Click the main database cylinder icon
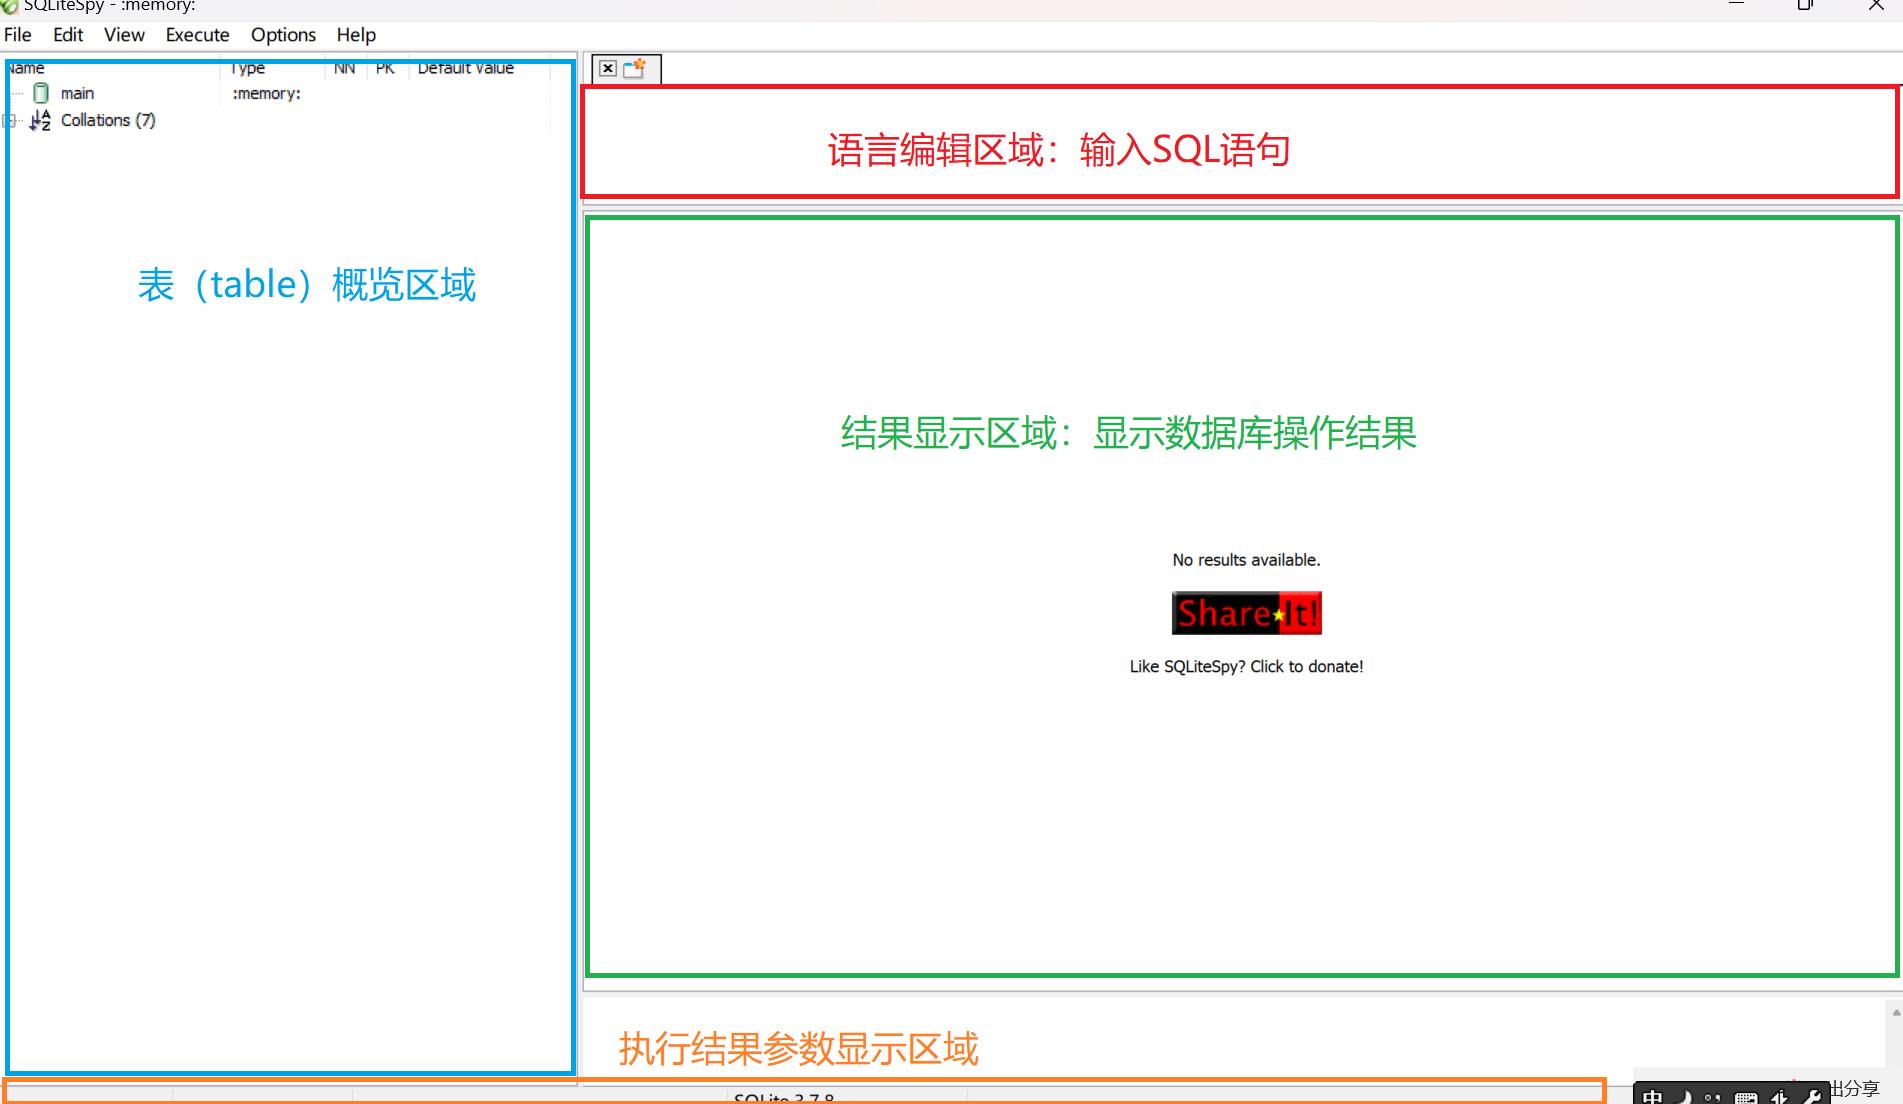The height and width of the screenshot is (1104, 1903). [40, 92]
